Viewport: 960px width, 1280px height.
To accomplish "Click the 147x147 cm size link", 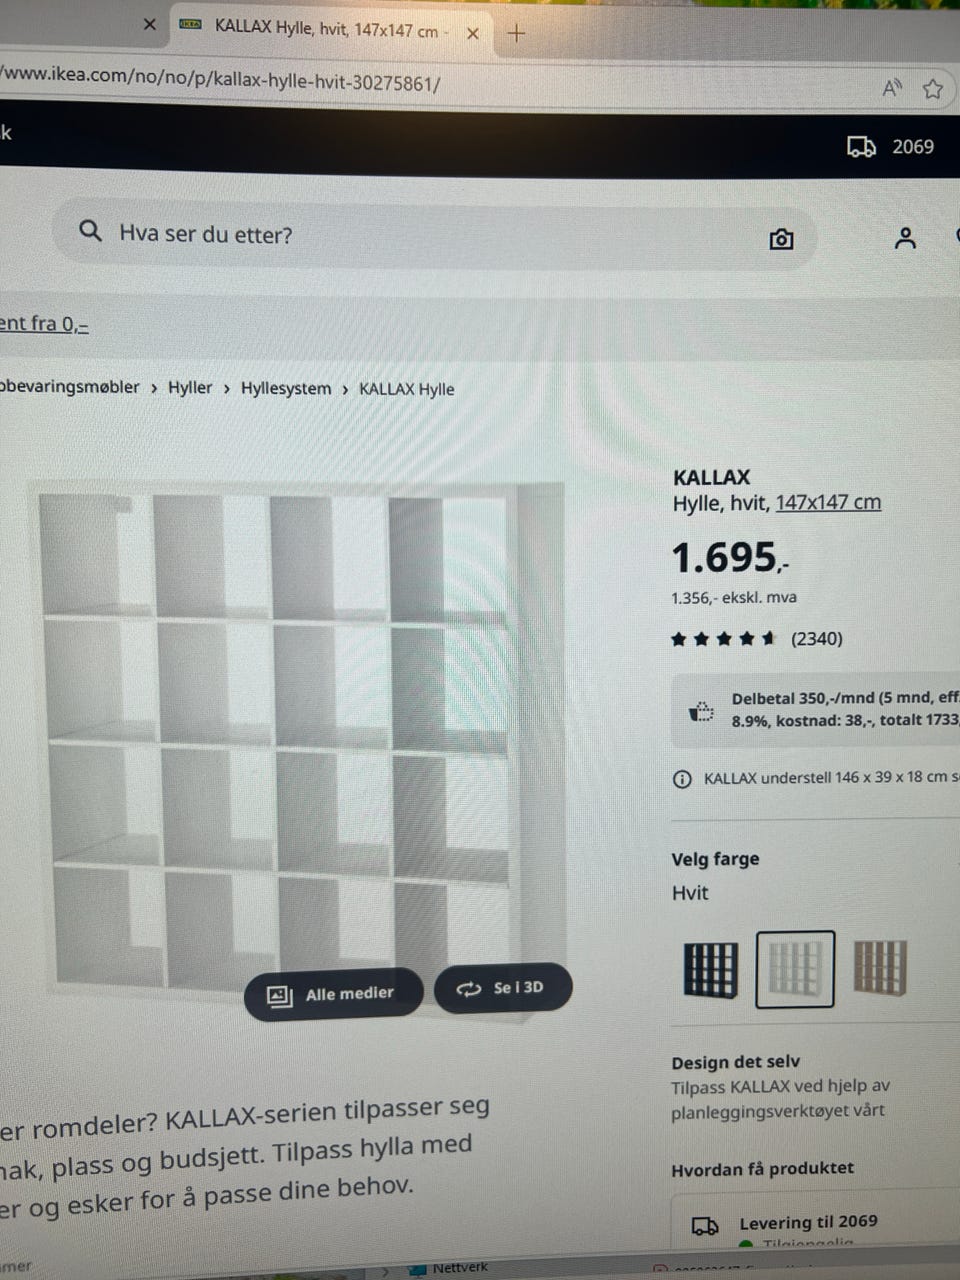I will (828, 503).
